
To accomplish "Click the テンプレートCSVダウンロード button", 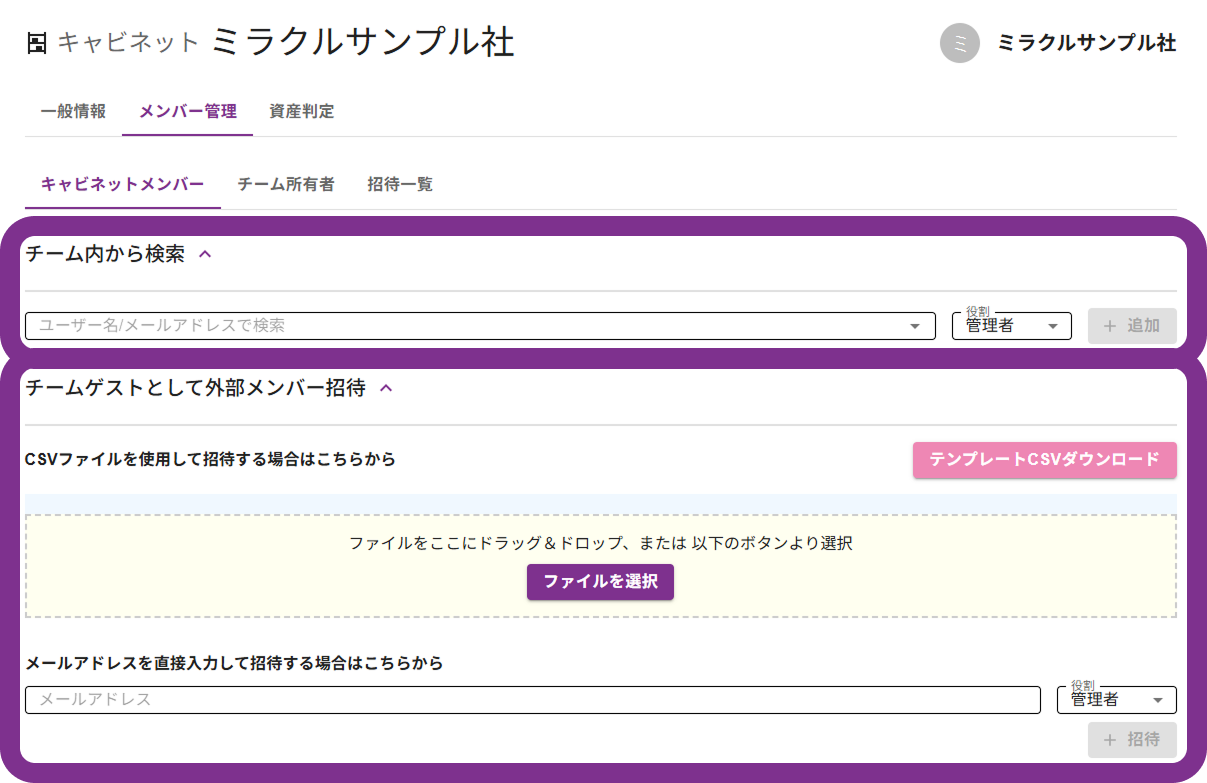I will point(1044,459).
